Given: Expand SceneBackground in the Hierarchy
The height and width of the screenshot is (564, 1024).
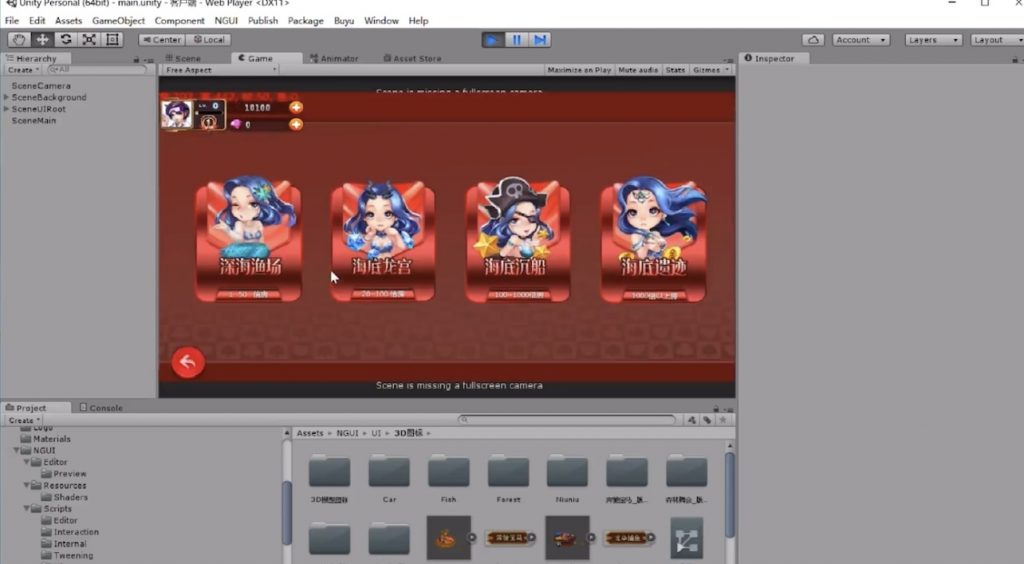Looking at the screenshot, I should (x=7, y=98).
